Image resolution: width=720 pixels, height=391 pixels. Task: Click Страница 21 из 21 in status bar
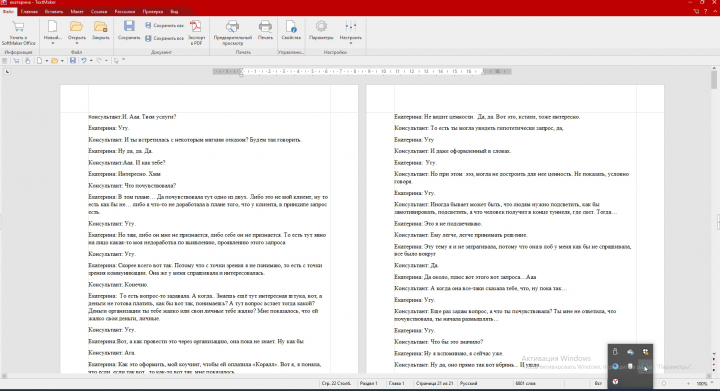tap(434, 383)
